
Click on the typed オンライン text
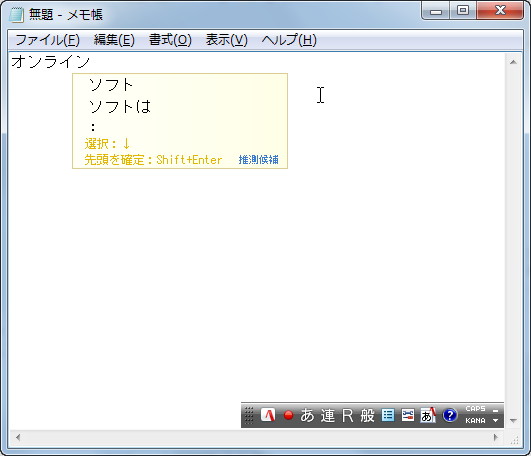pos(51,62)
